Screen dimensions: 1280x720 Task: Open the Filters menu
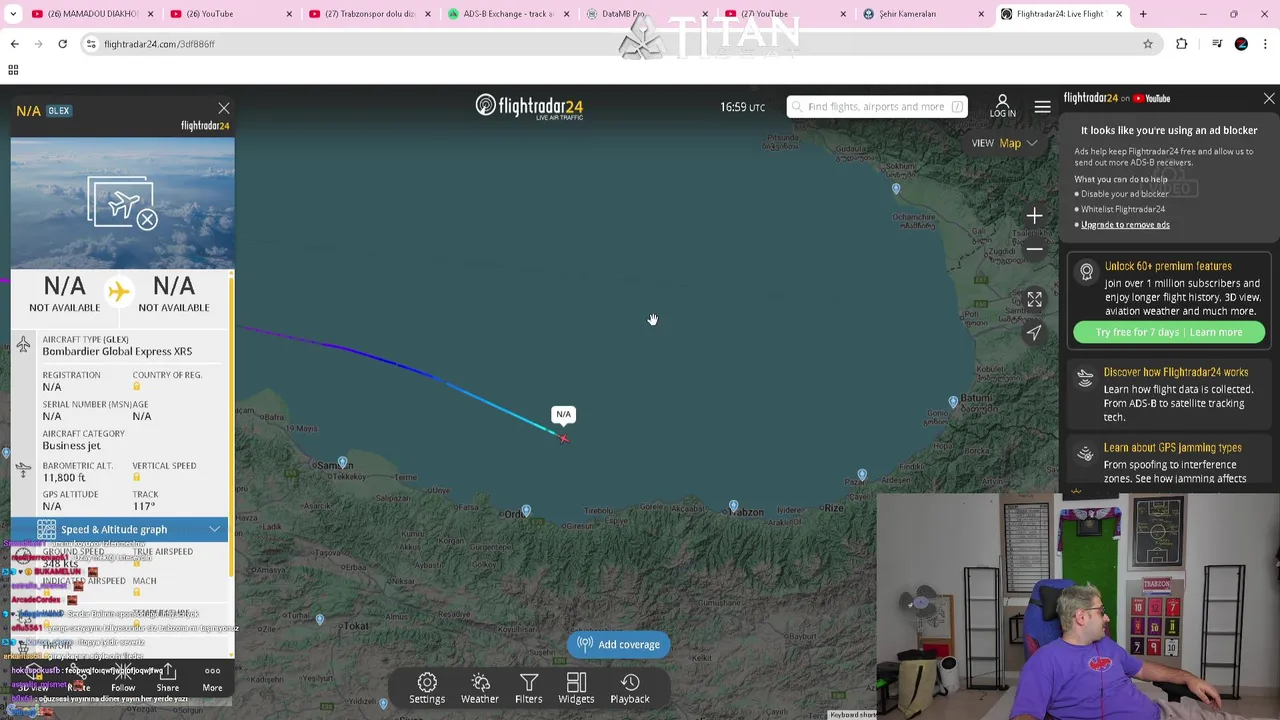[x=528, y=688]
